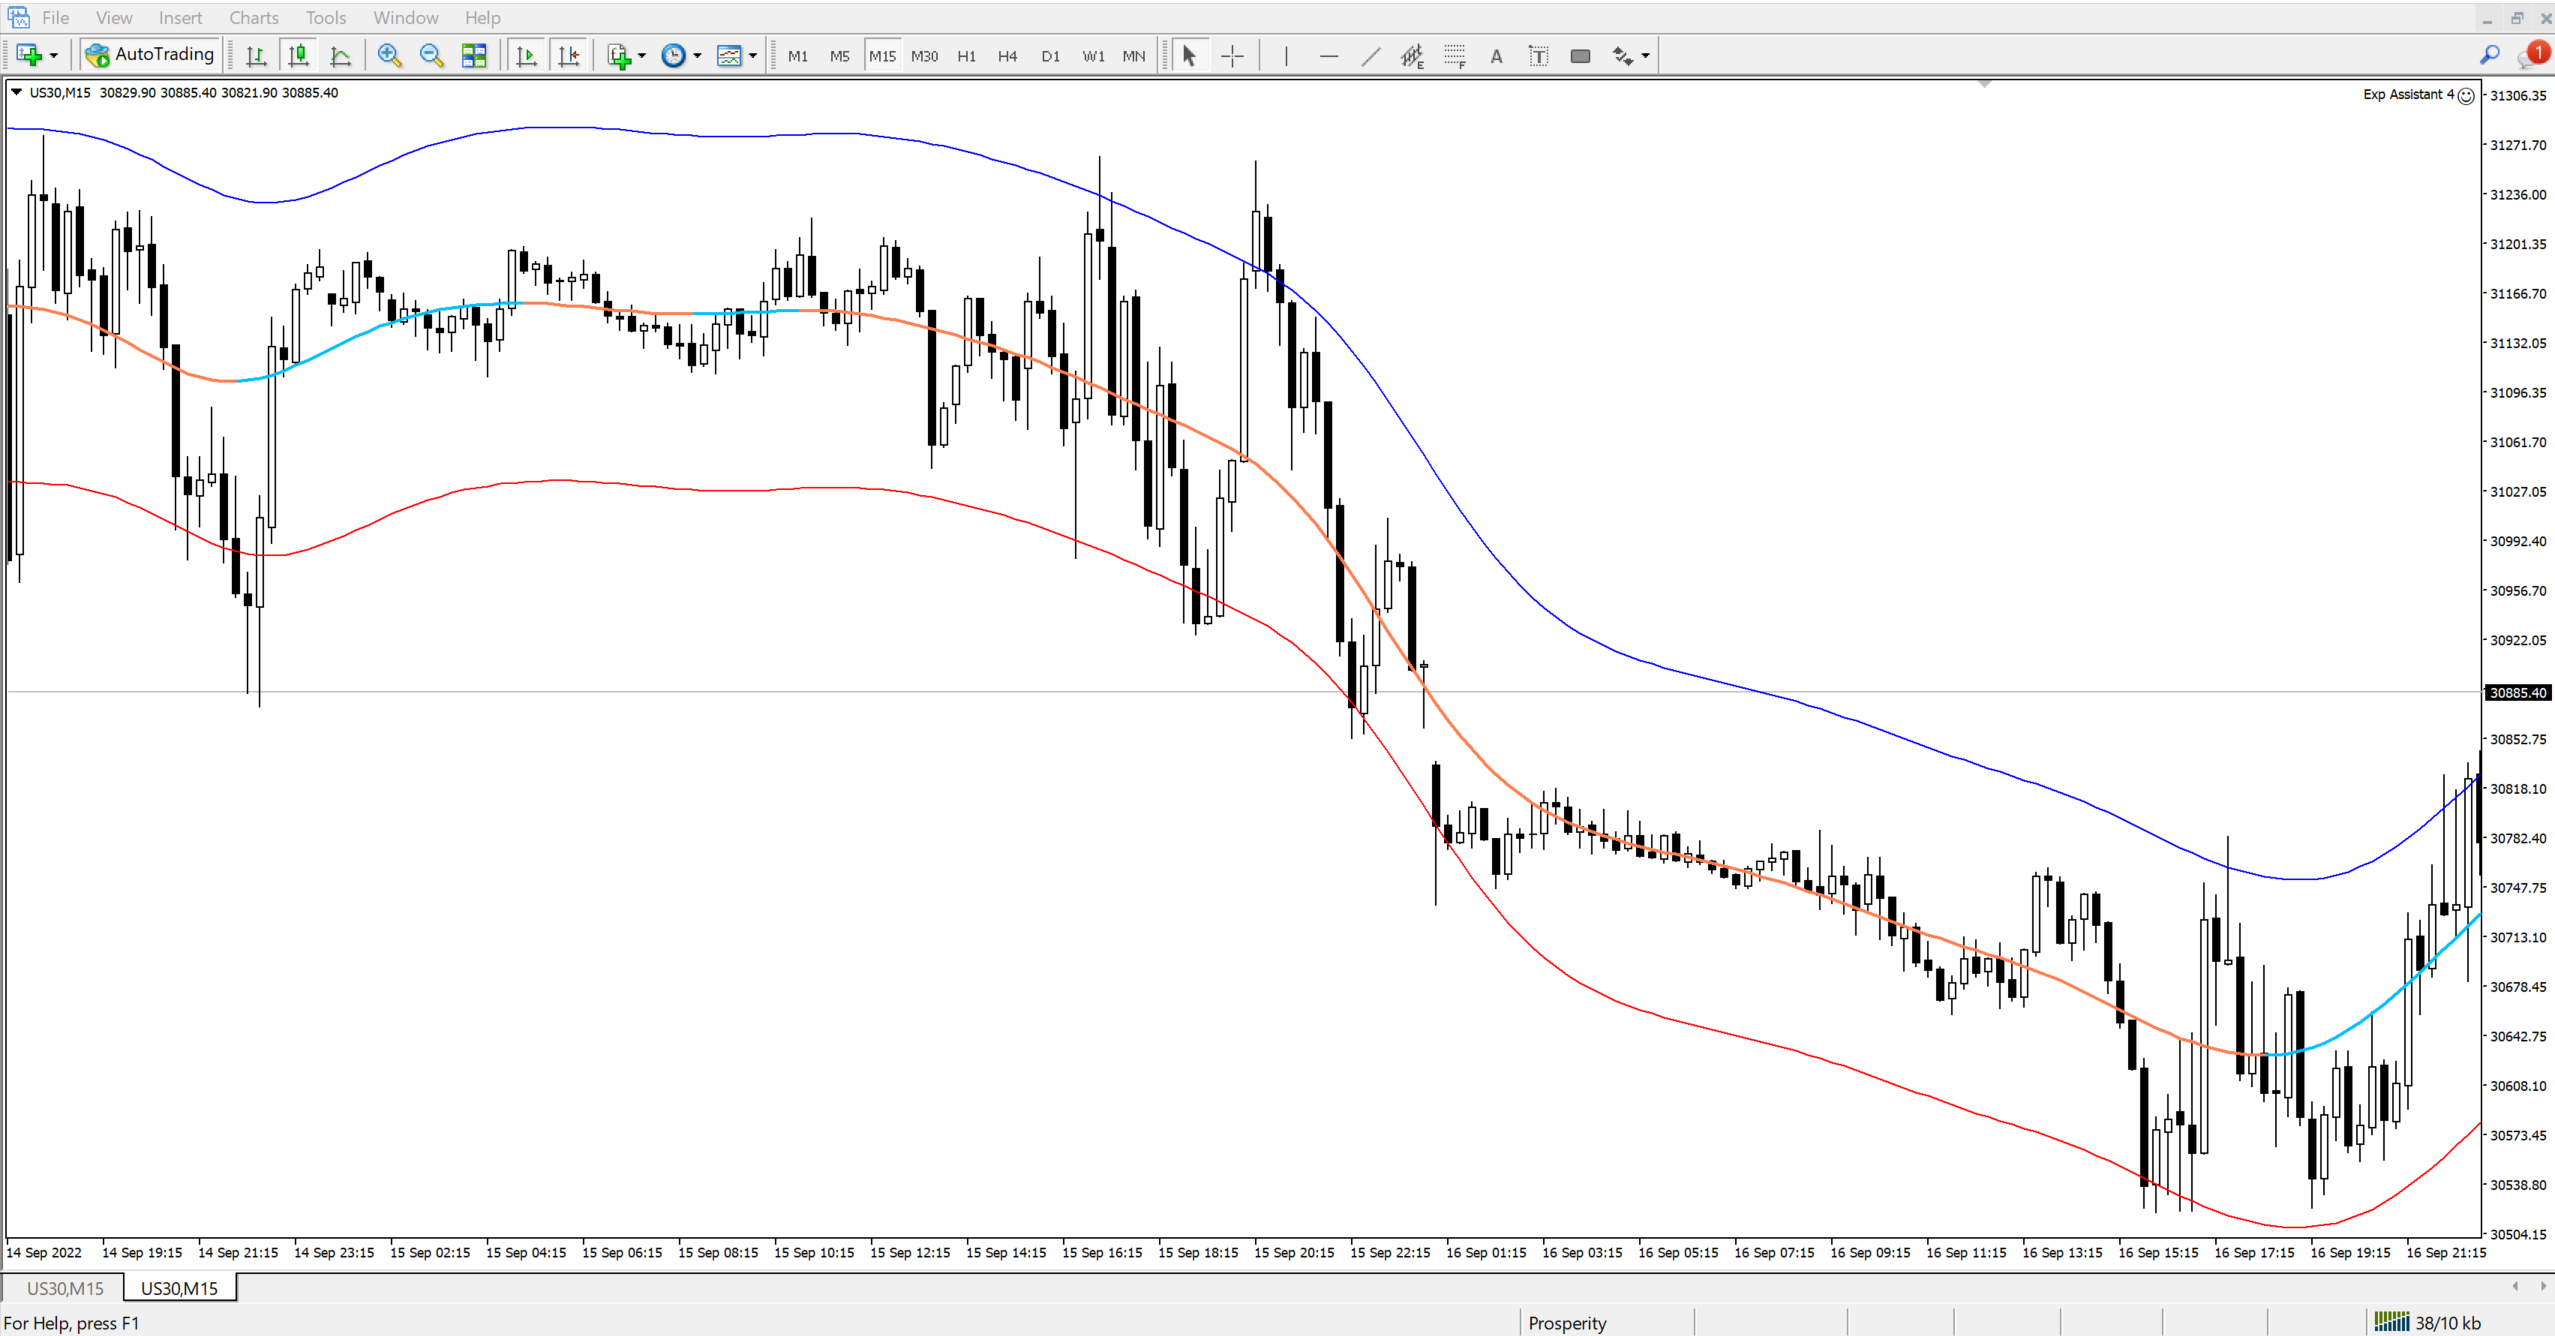2555x1336 pixels.
Task: Click the Zoom Out magnifier icon
Action: click(x=431, y=56)
